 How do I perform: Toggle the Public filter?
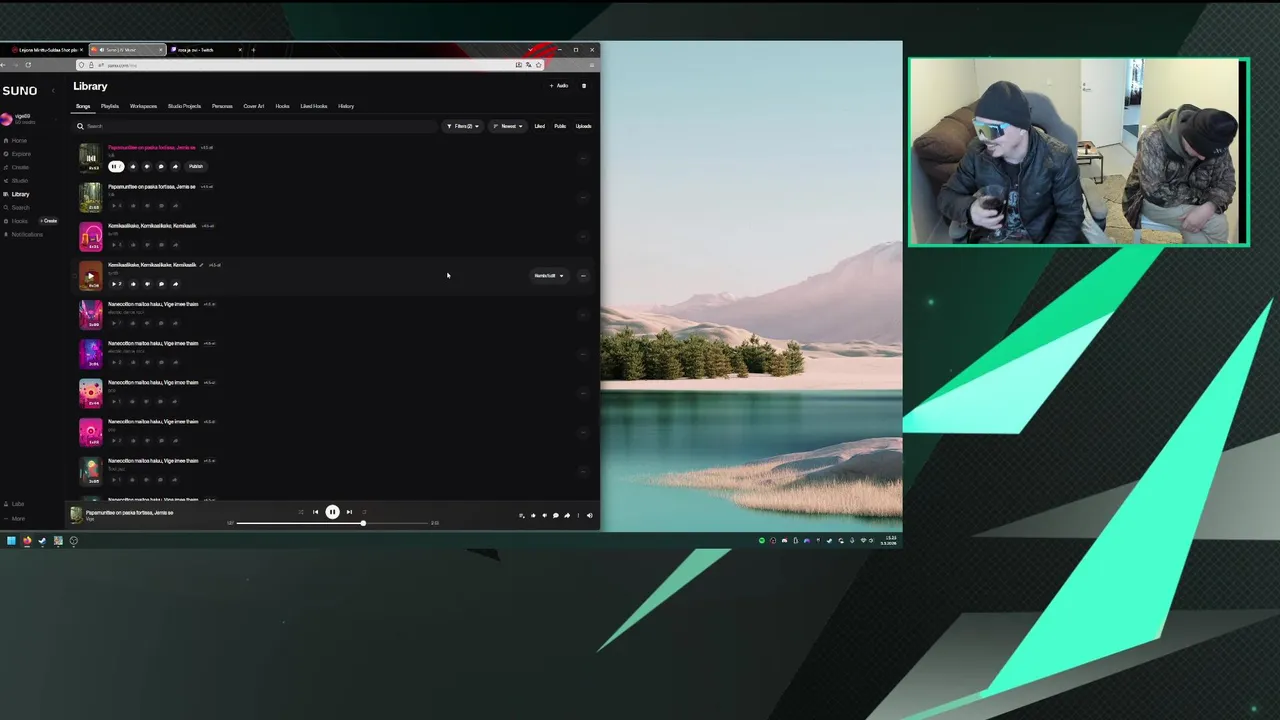coord(560,126)
